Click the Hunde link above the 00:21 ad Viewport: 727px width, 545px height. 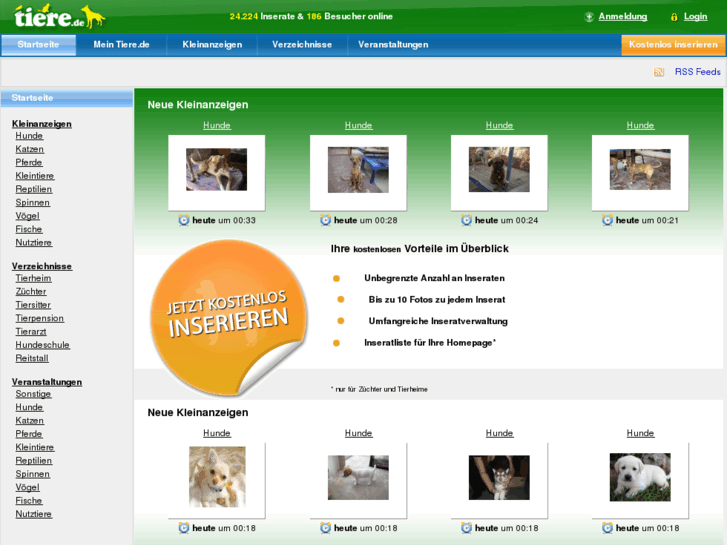tap(640, 125)
